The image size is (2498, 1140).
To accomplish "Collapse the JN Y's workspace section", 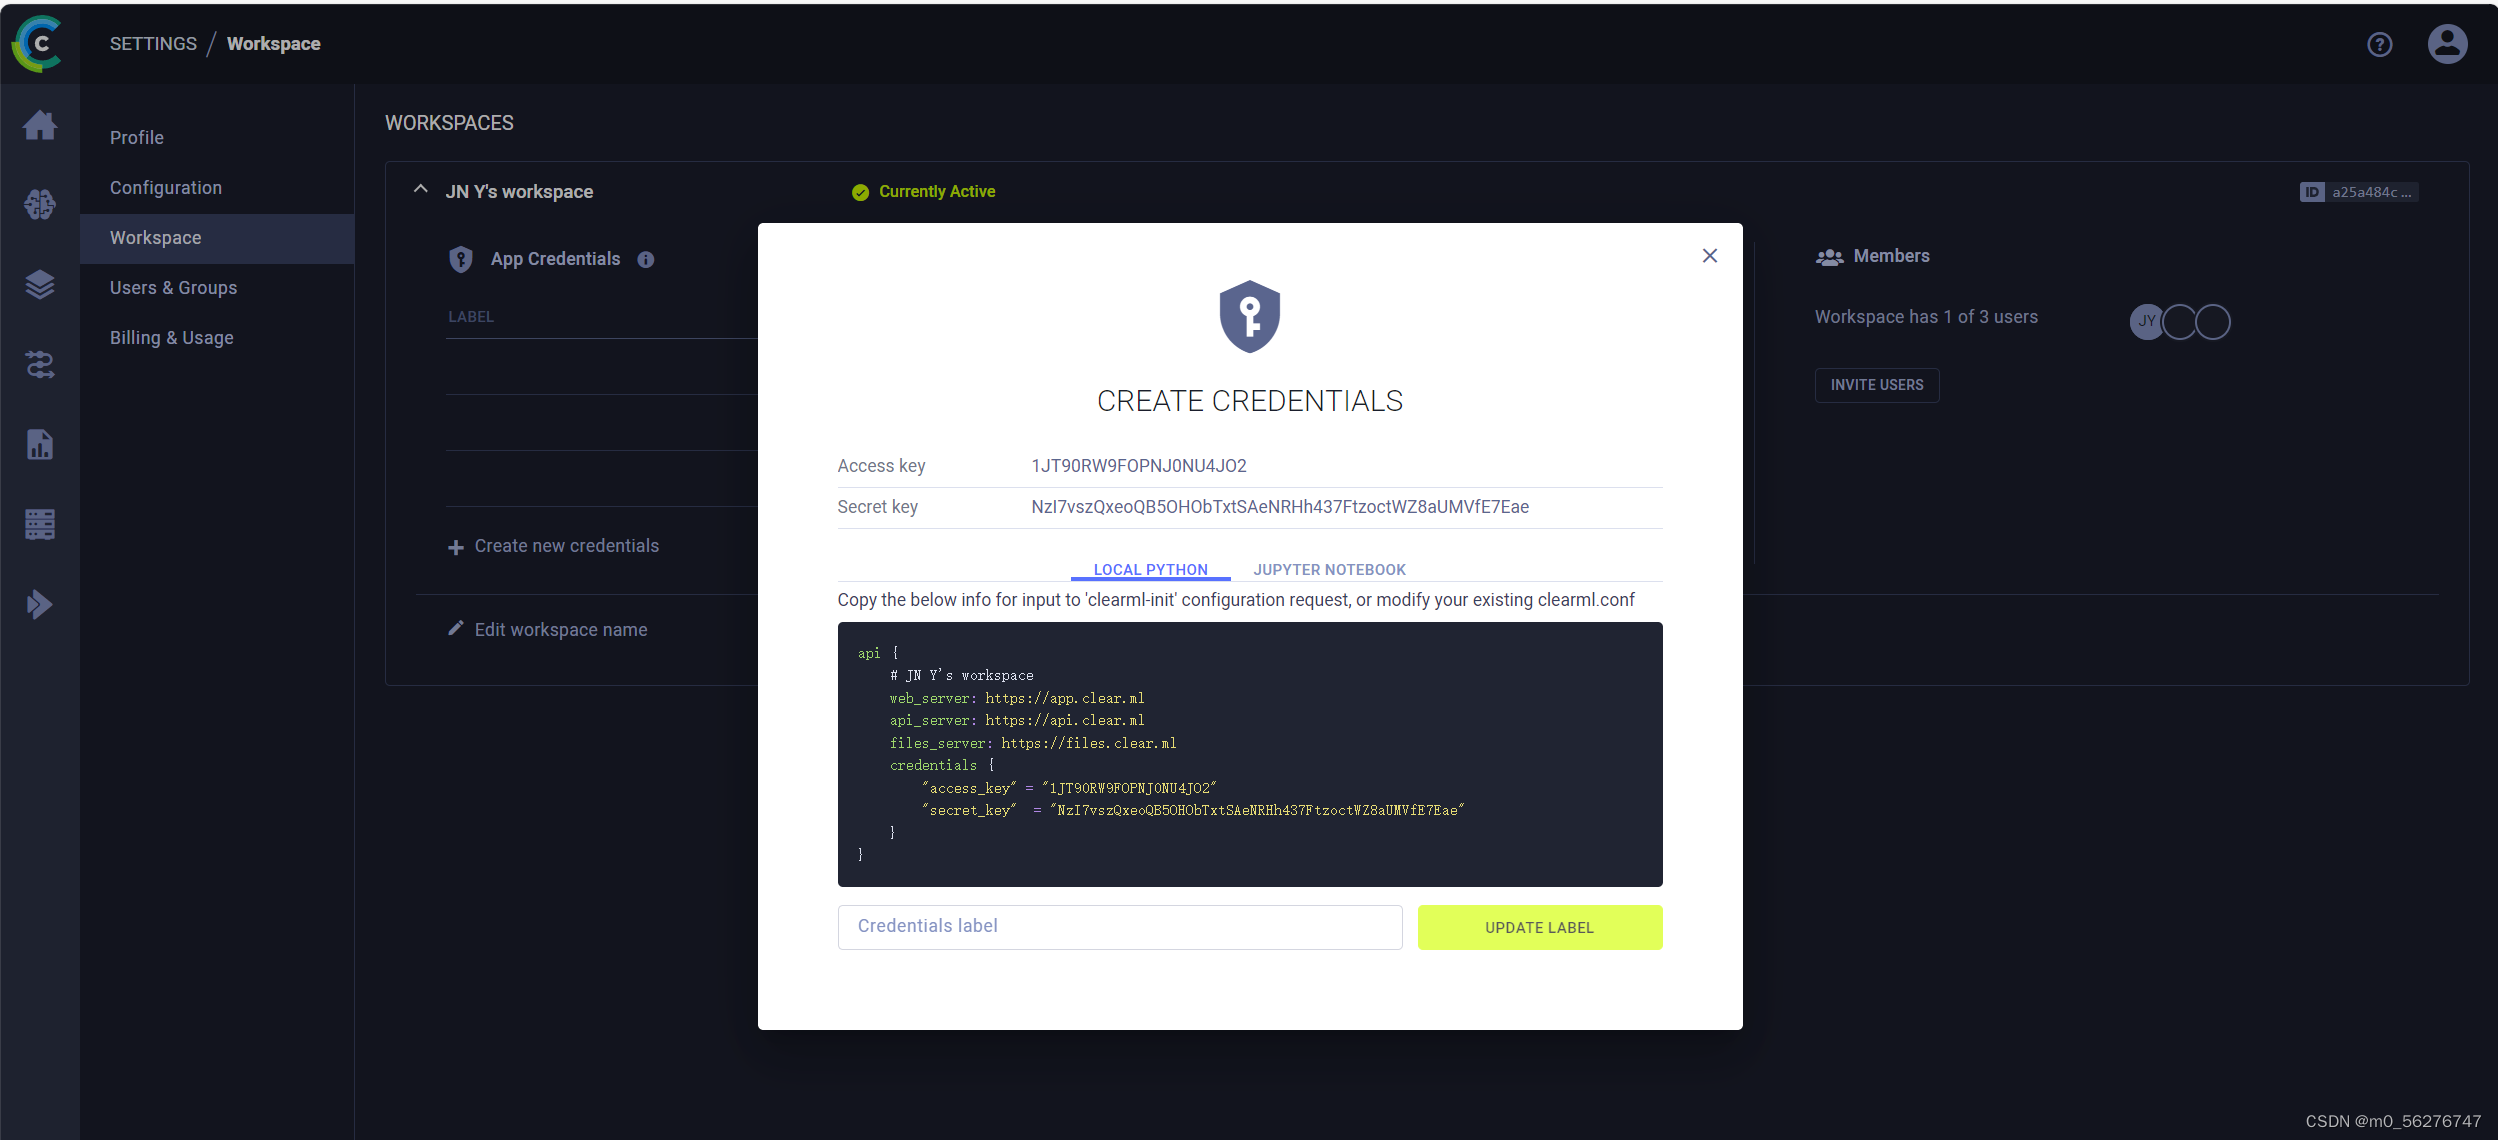I will pos(421,190).
